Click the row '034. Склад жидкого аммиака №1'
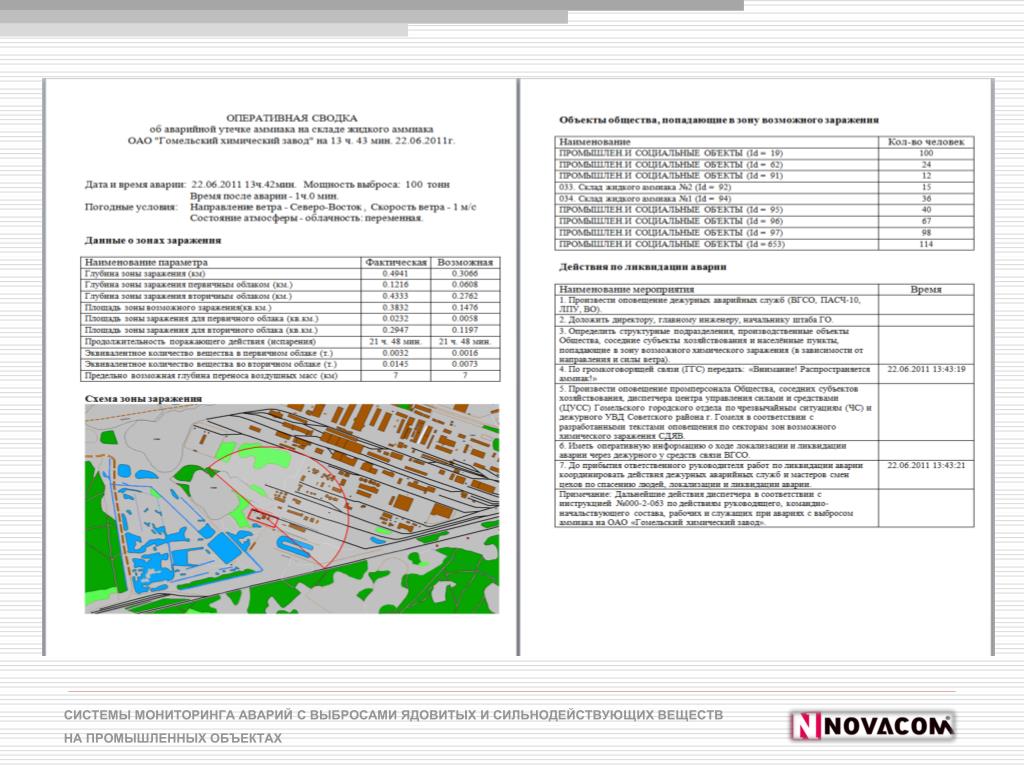The width and height of the screenshot is (1024, 768). click(x=764, y=199)
